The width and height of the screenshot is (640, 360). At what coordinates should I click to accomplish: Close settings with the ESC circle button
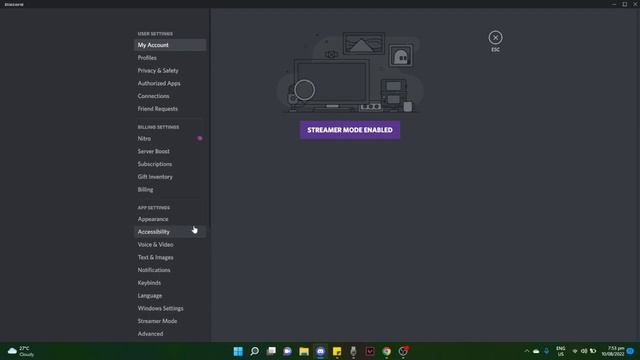pyautogui.click(x=495, y=38)
